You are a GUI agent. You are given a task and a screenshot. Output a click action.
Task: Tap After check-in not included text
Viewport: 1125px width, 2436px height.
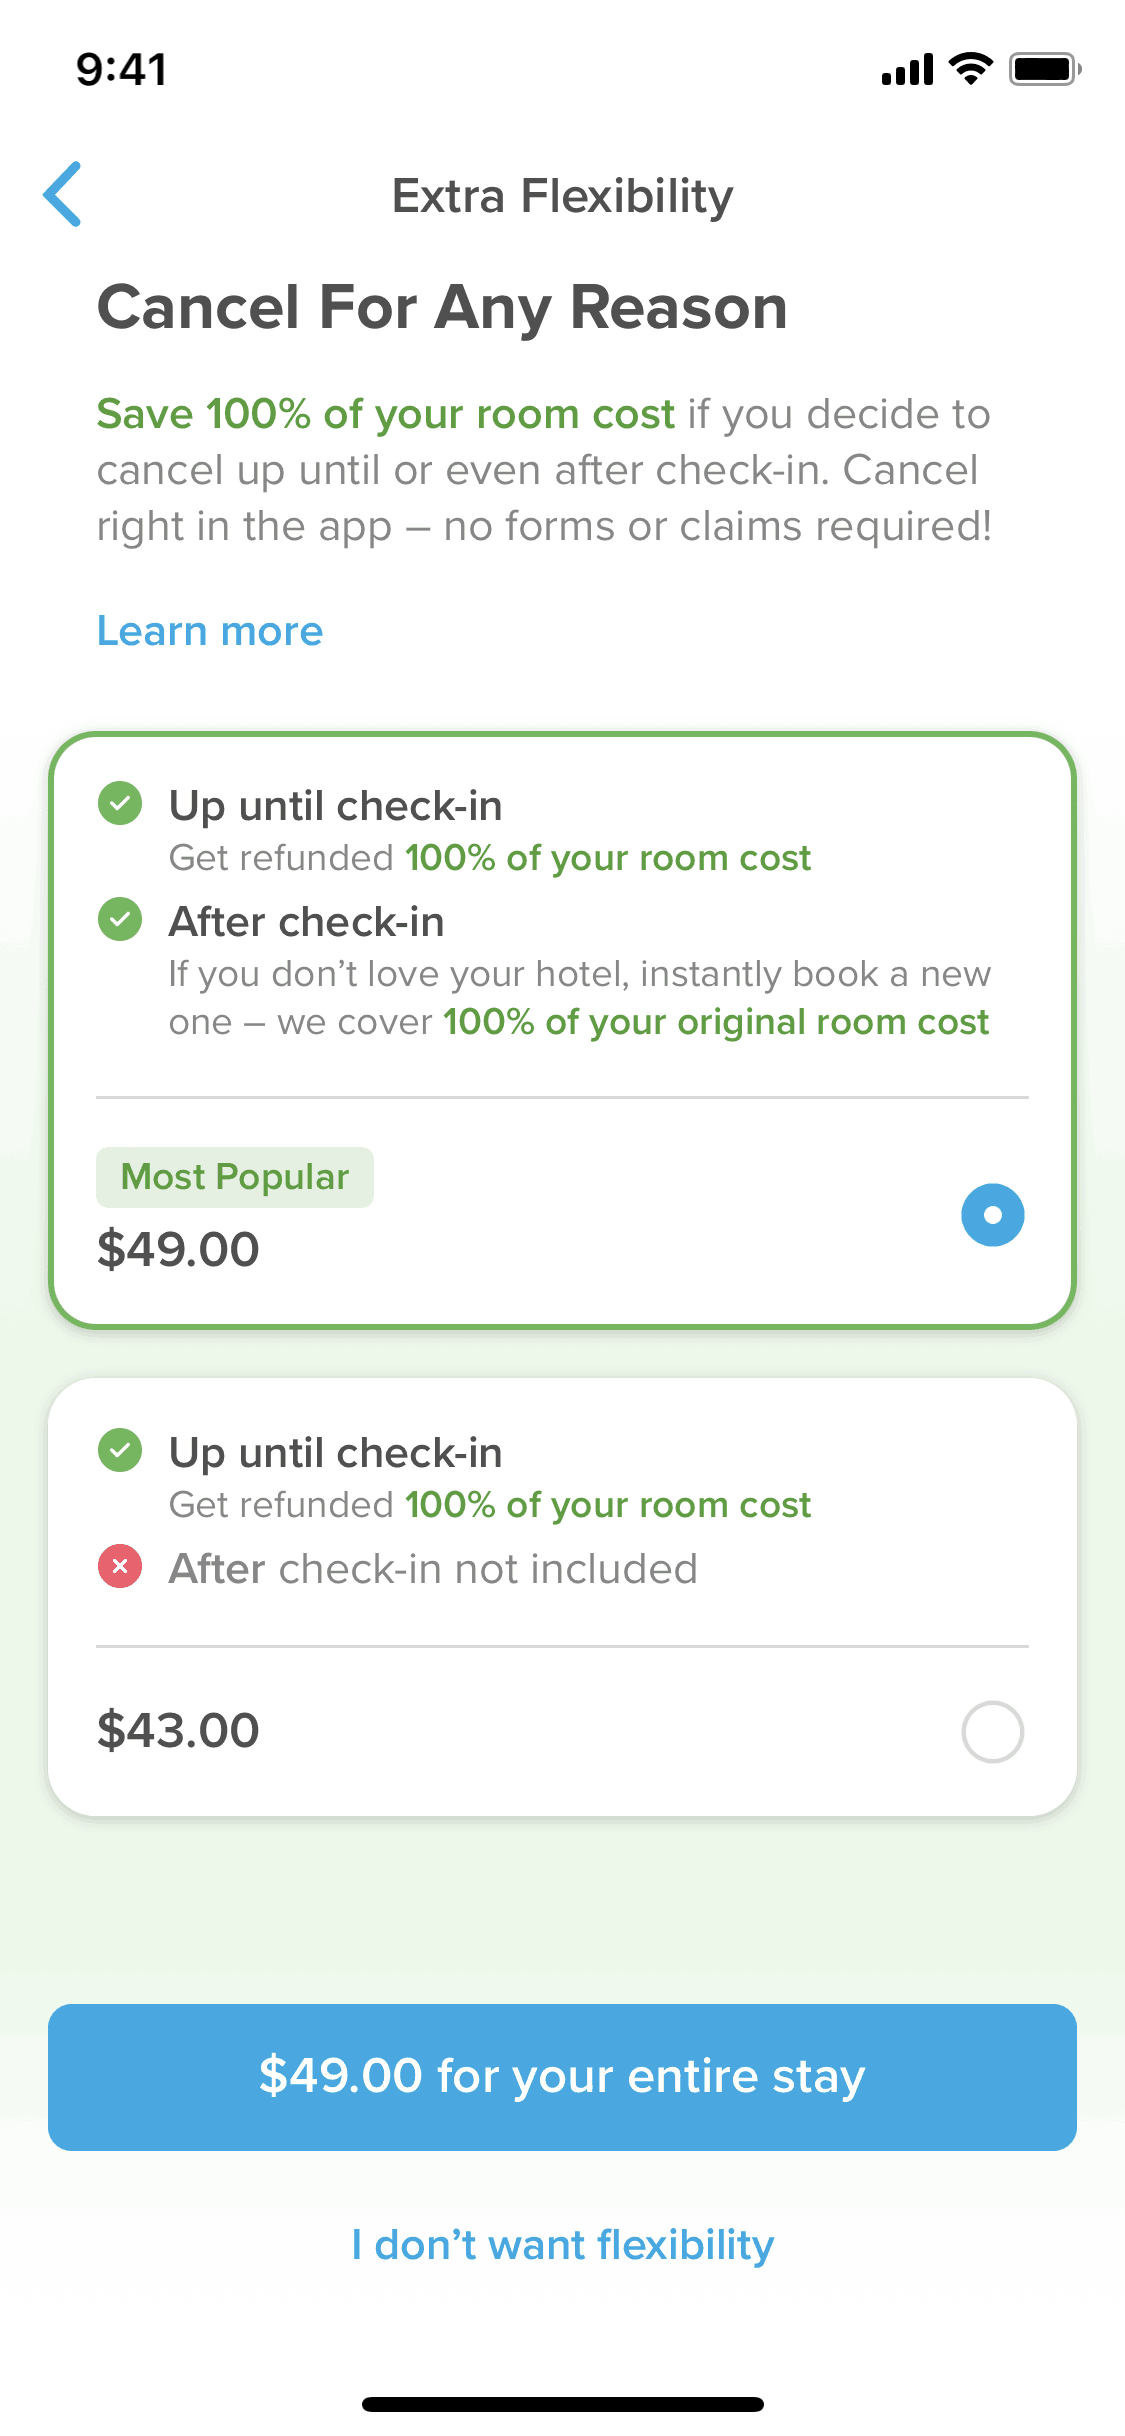coord(432,1569)
